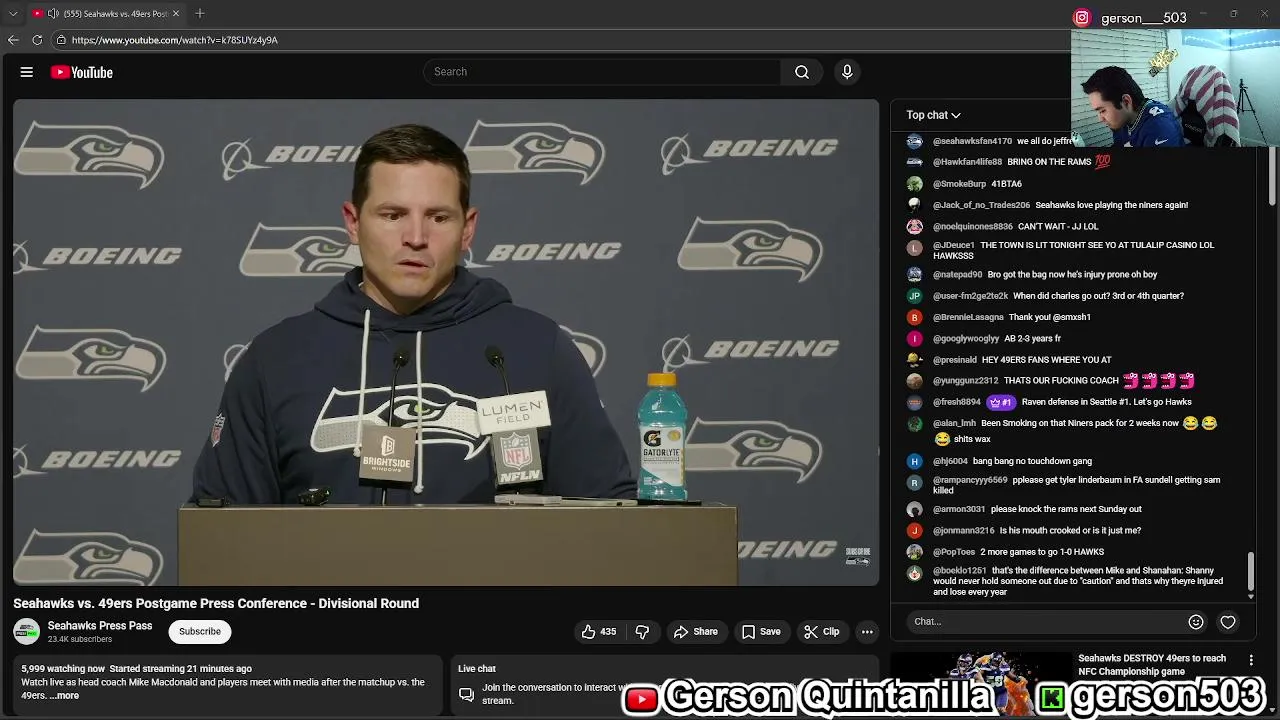Screen dimensions: 1280x720
Task: Click the video title text
Action: [x=216, y=604]
